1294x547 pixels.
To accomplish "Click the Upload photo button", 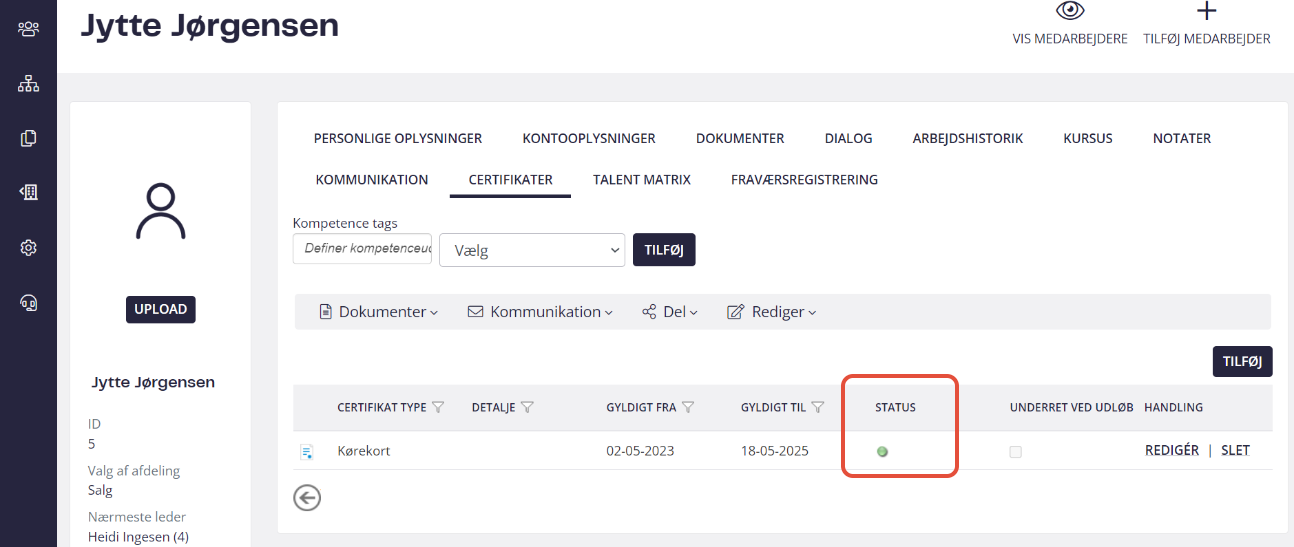I will 161,309.
